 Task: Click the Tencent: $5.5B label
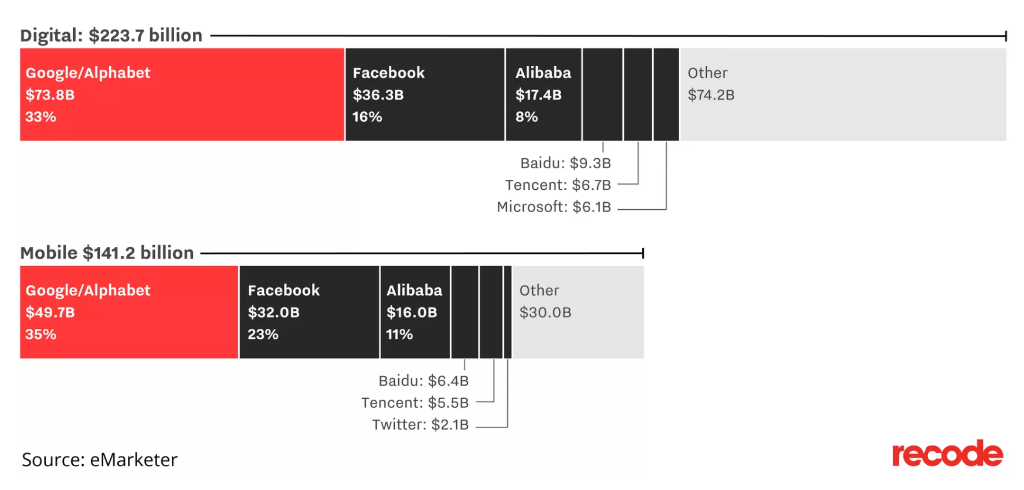coord(415,402)
